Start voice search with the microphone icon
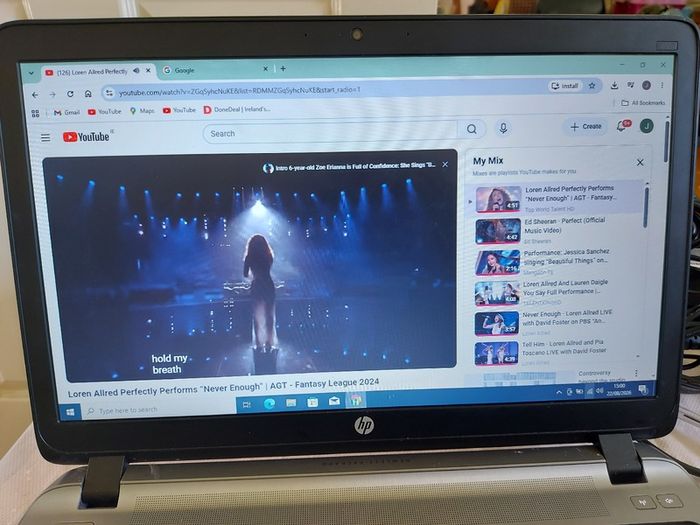700x525 pixels. pyautogui.click(x=503, y=128)
